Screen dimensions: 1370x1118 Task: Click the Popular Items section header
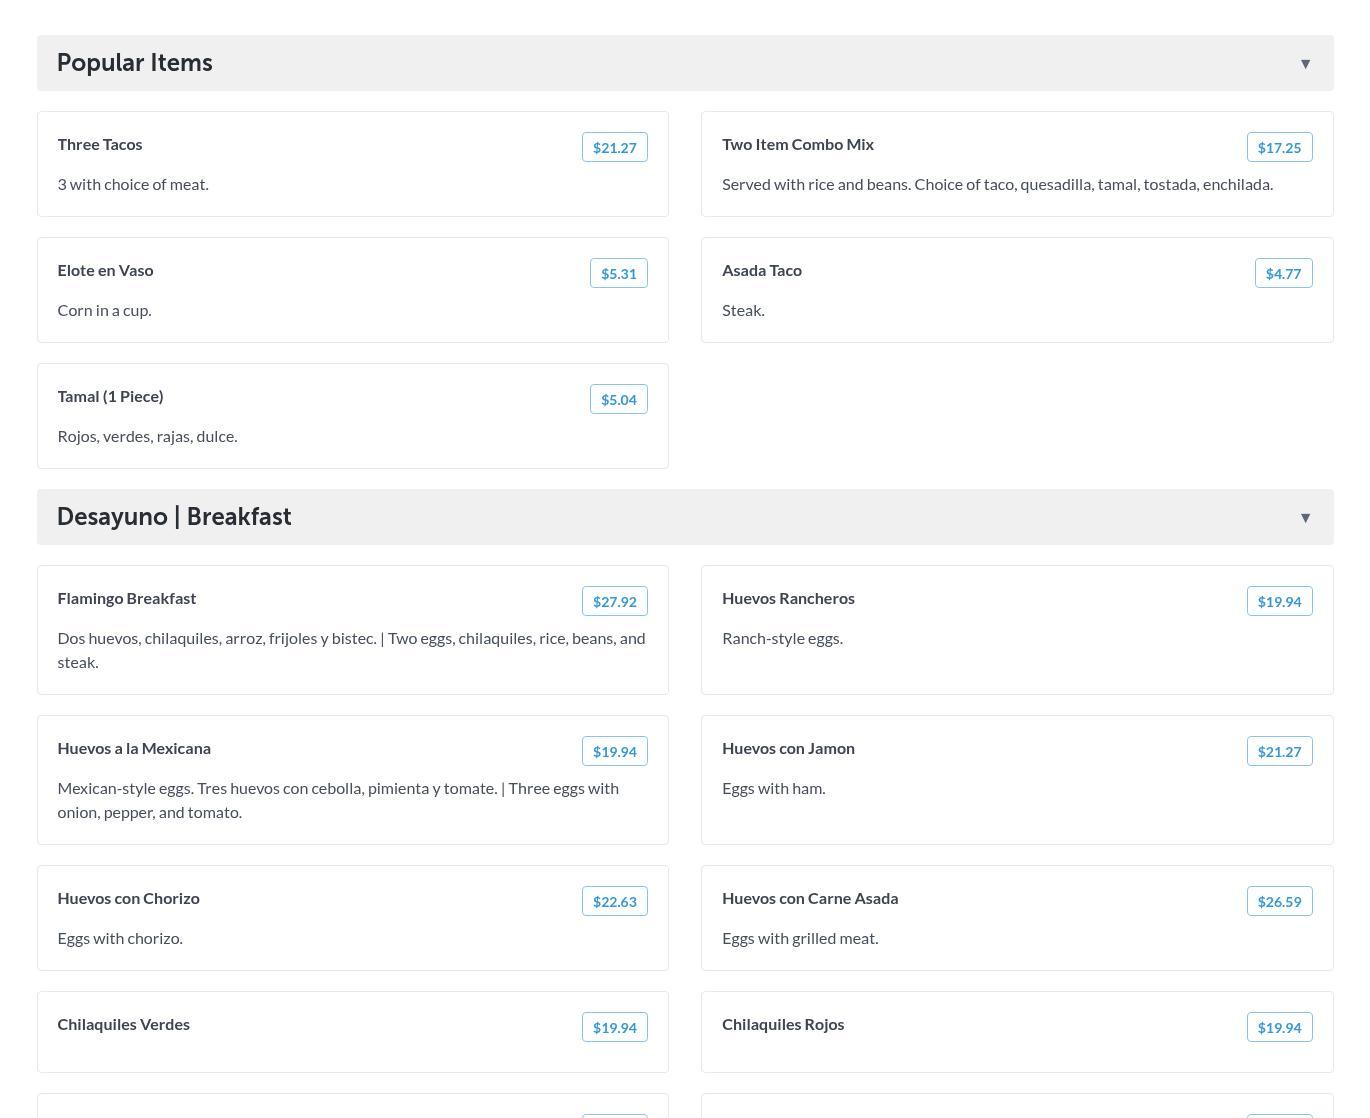pos(135,63)
